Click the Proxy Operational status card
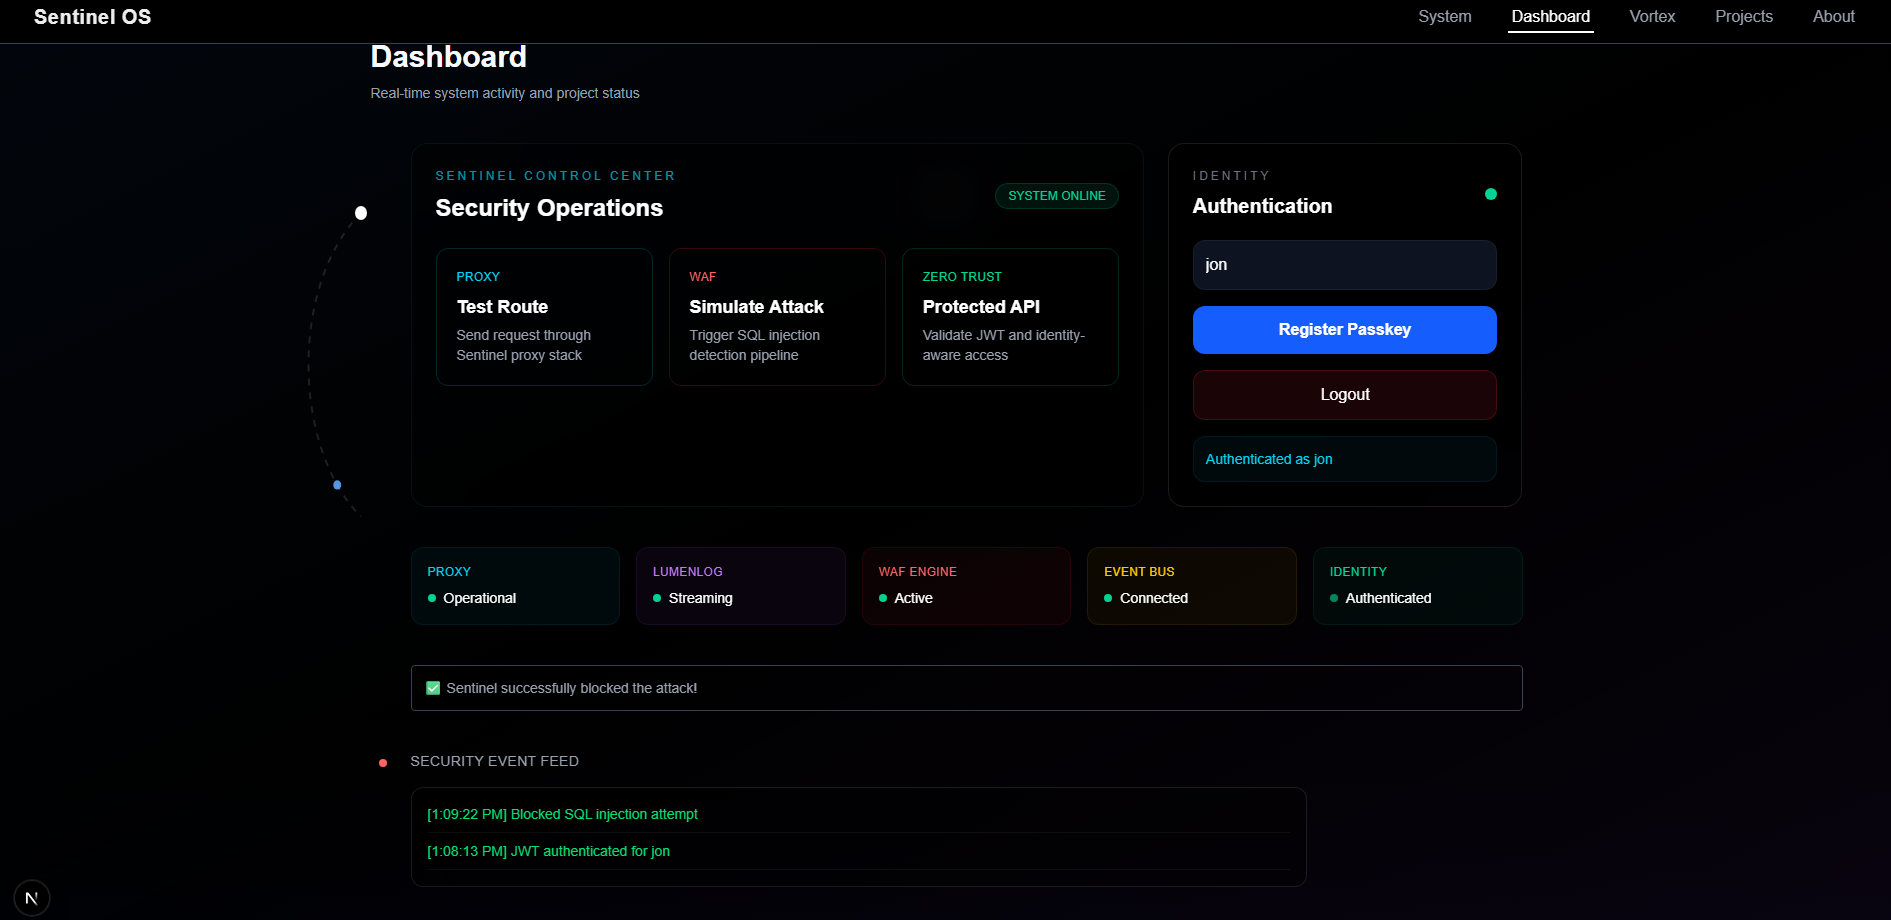The height and width of the screenshot is (920, 1891). point(515,586)
